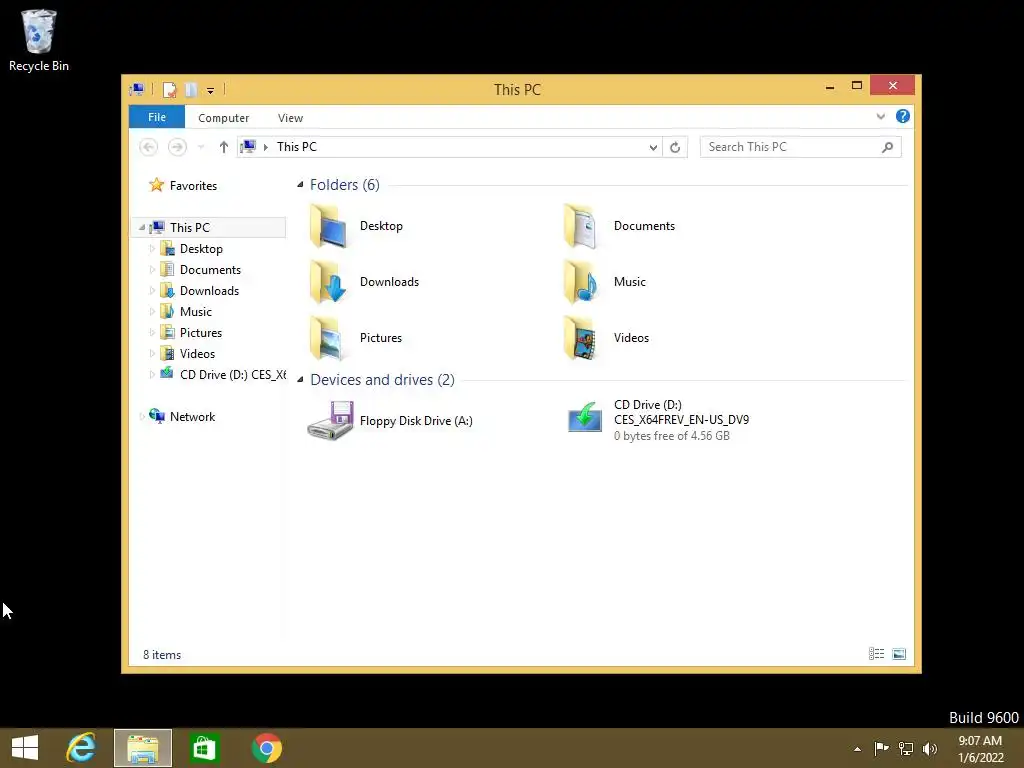Select the Pictures folder icon
Viewport: 1024px width, 768px height.
coord(328,338)
